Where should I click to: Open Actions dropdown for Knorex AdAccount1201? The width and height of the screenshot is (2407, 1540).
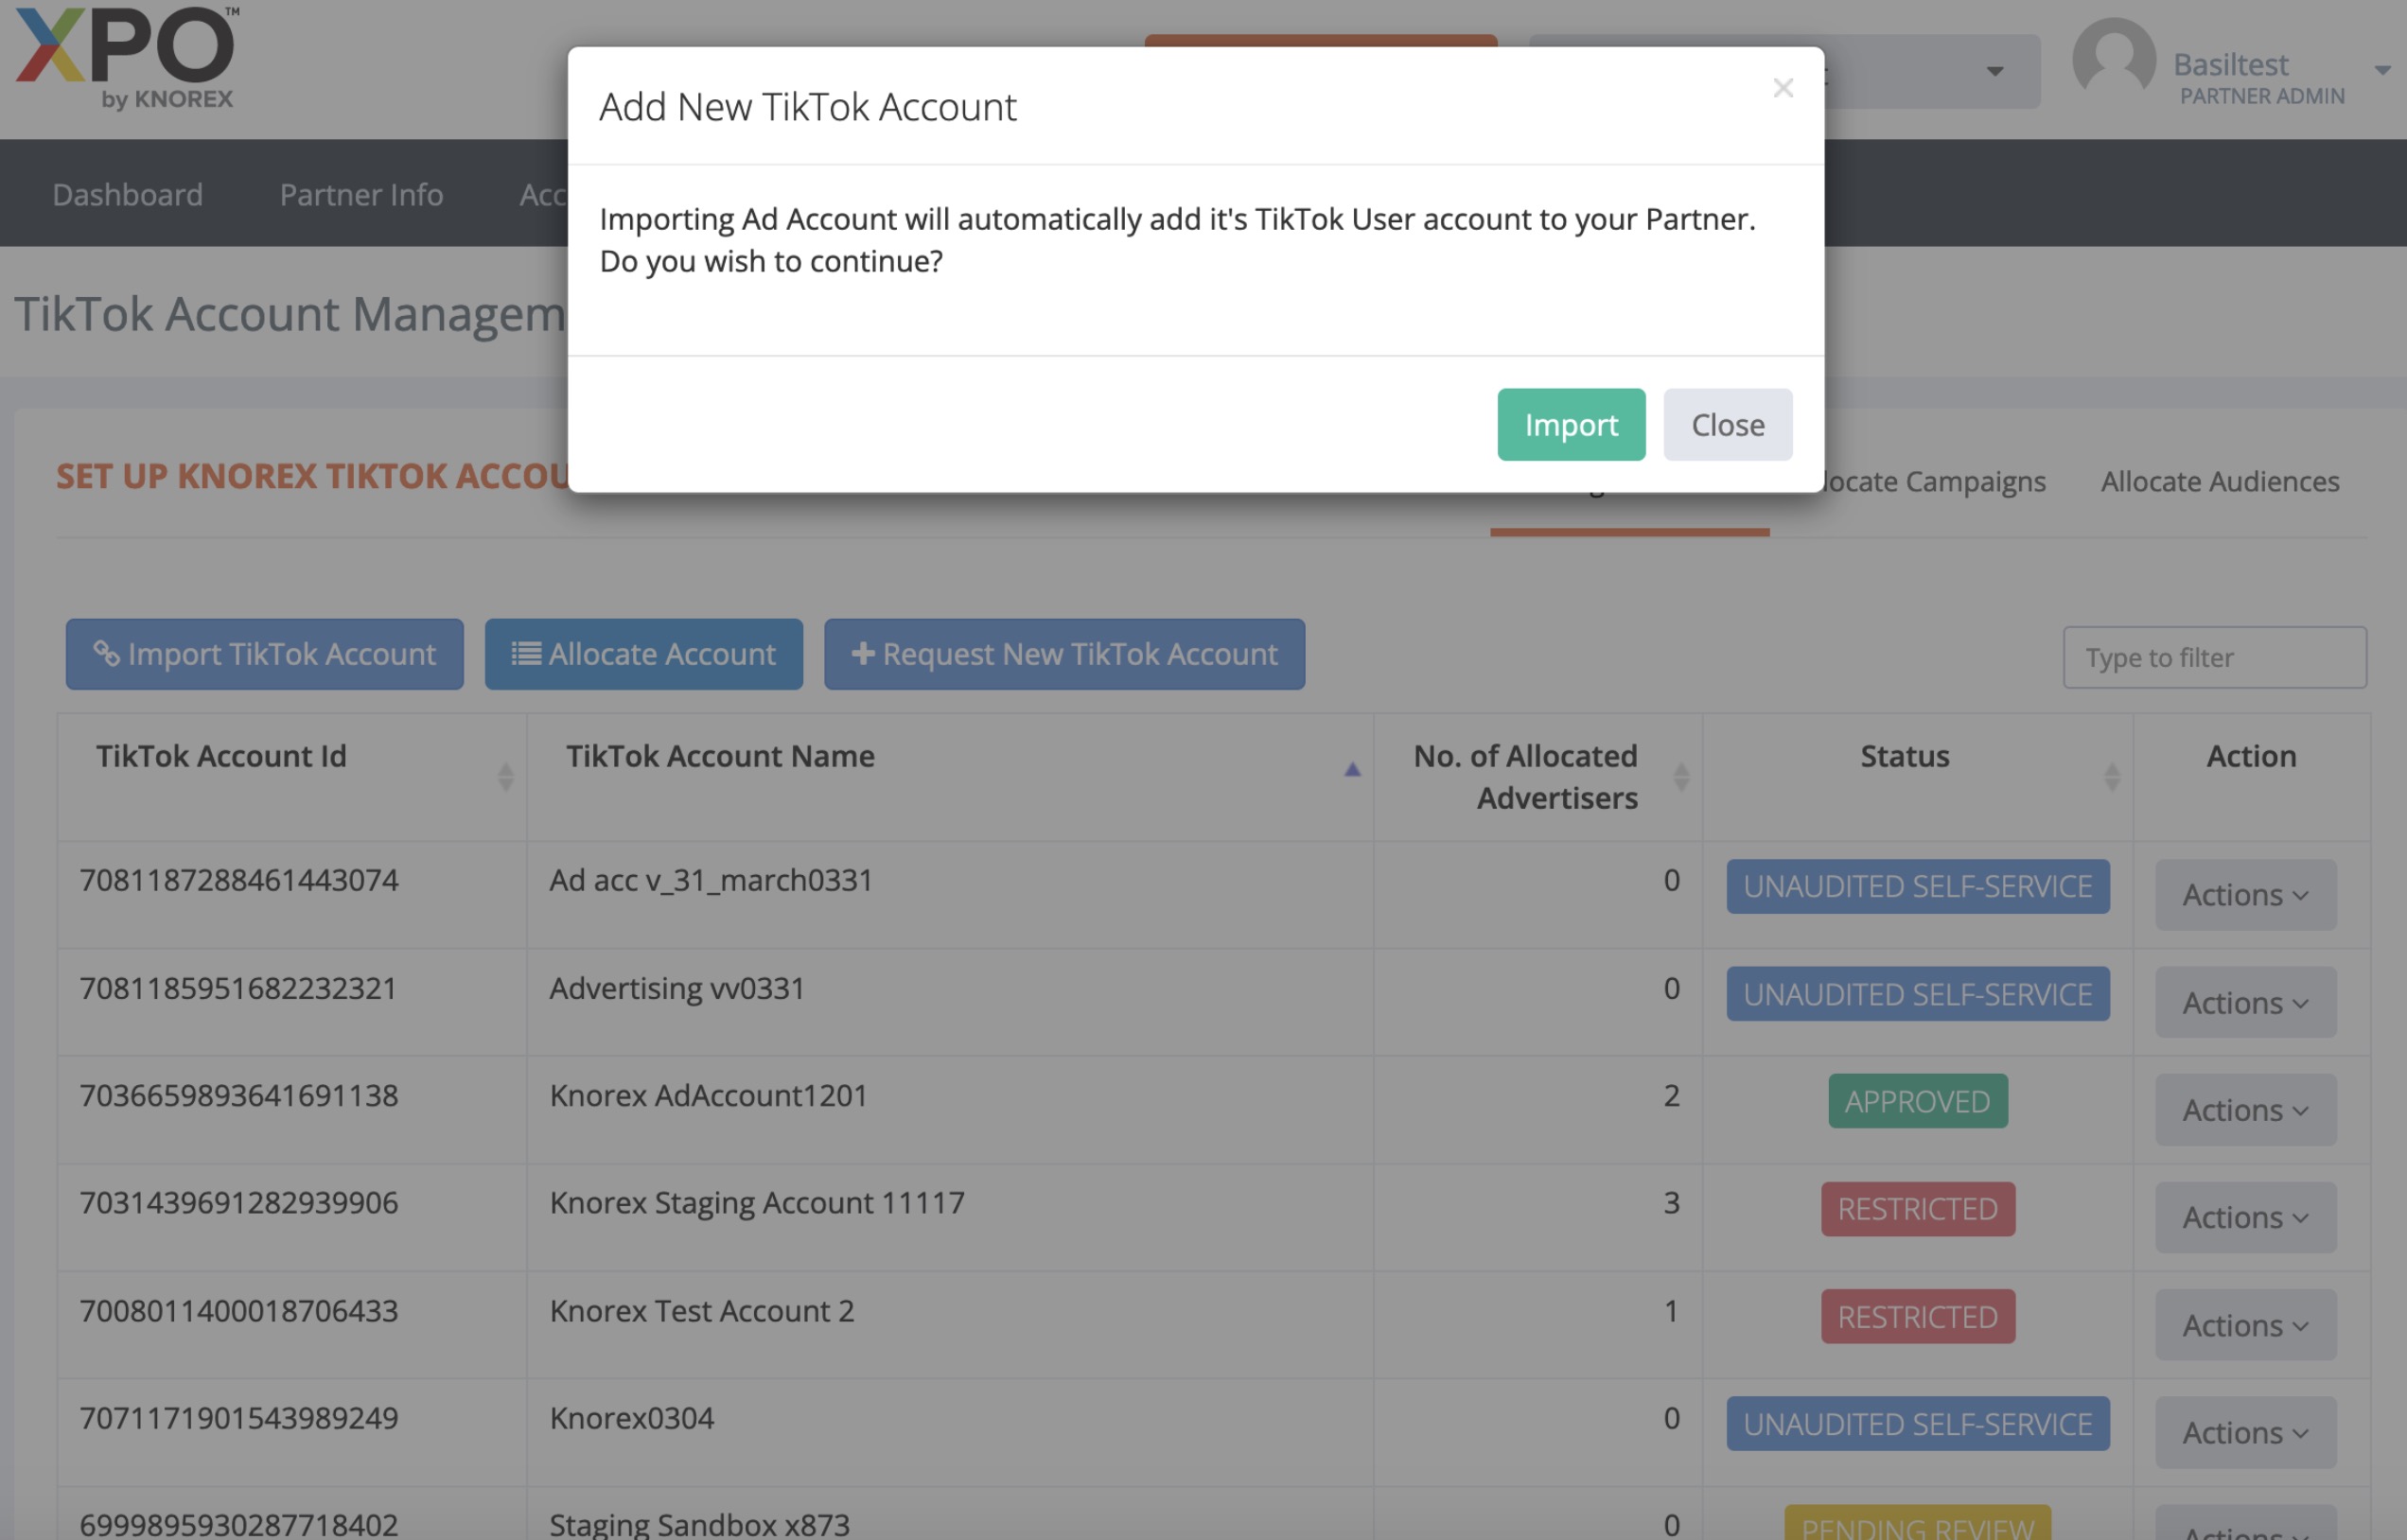point(2244,1110)
